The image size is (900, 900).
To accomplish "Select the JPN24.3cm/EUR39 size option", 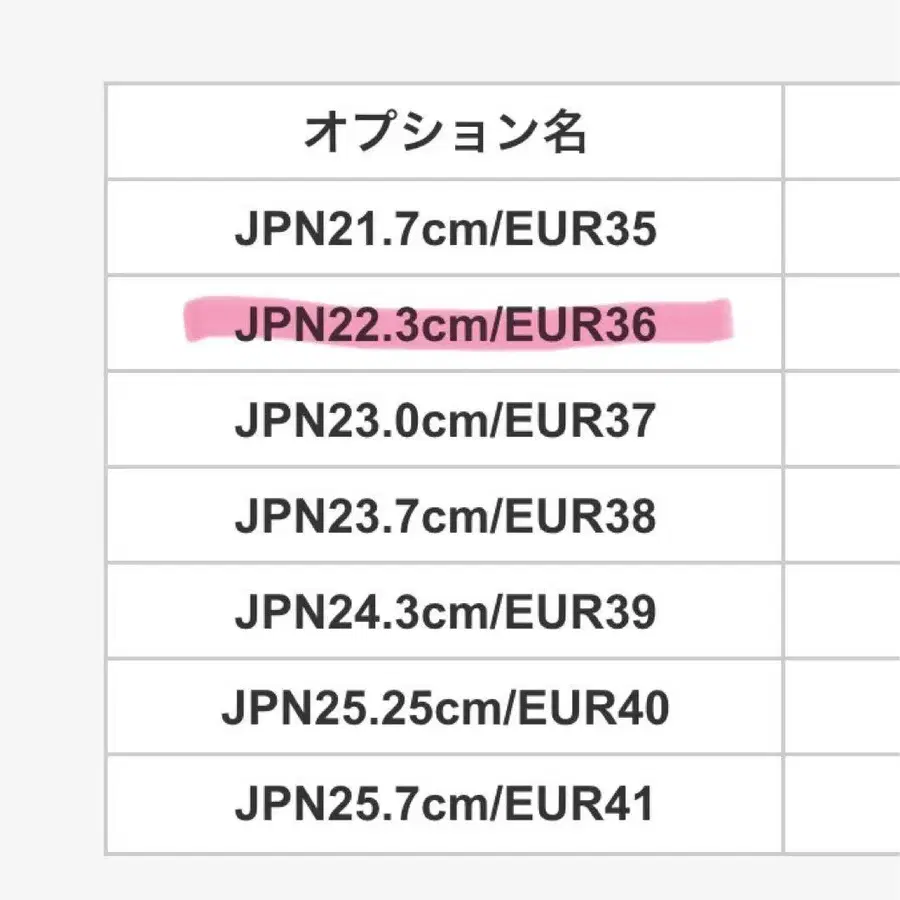I will tap(445, 612).
